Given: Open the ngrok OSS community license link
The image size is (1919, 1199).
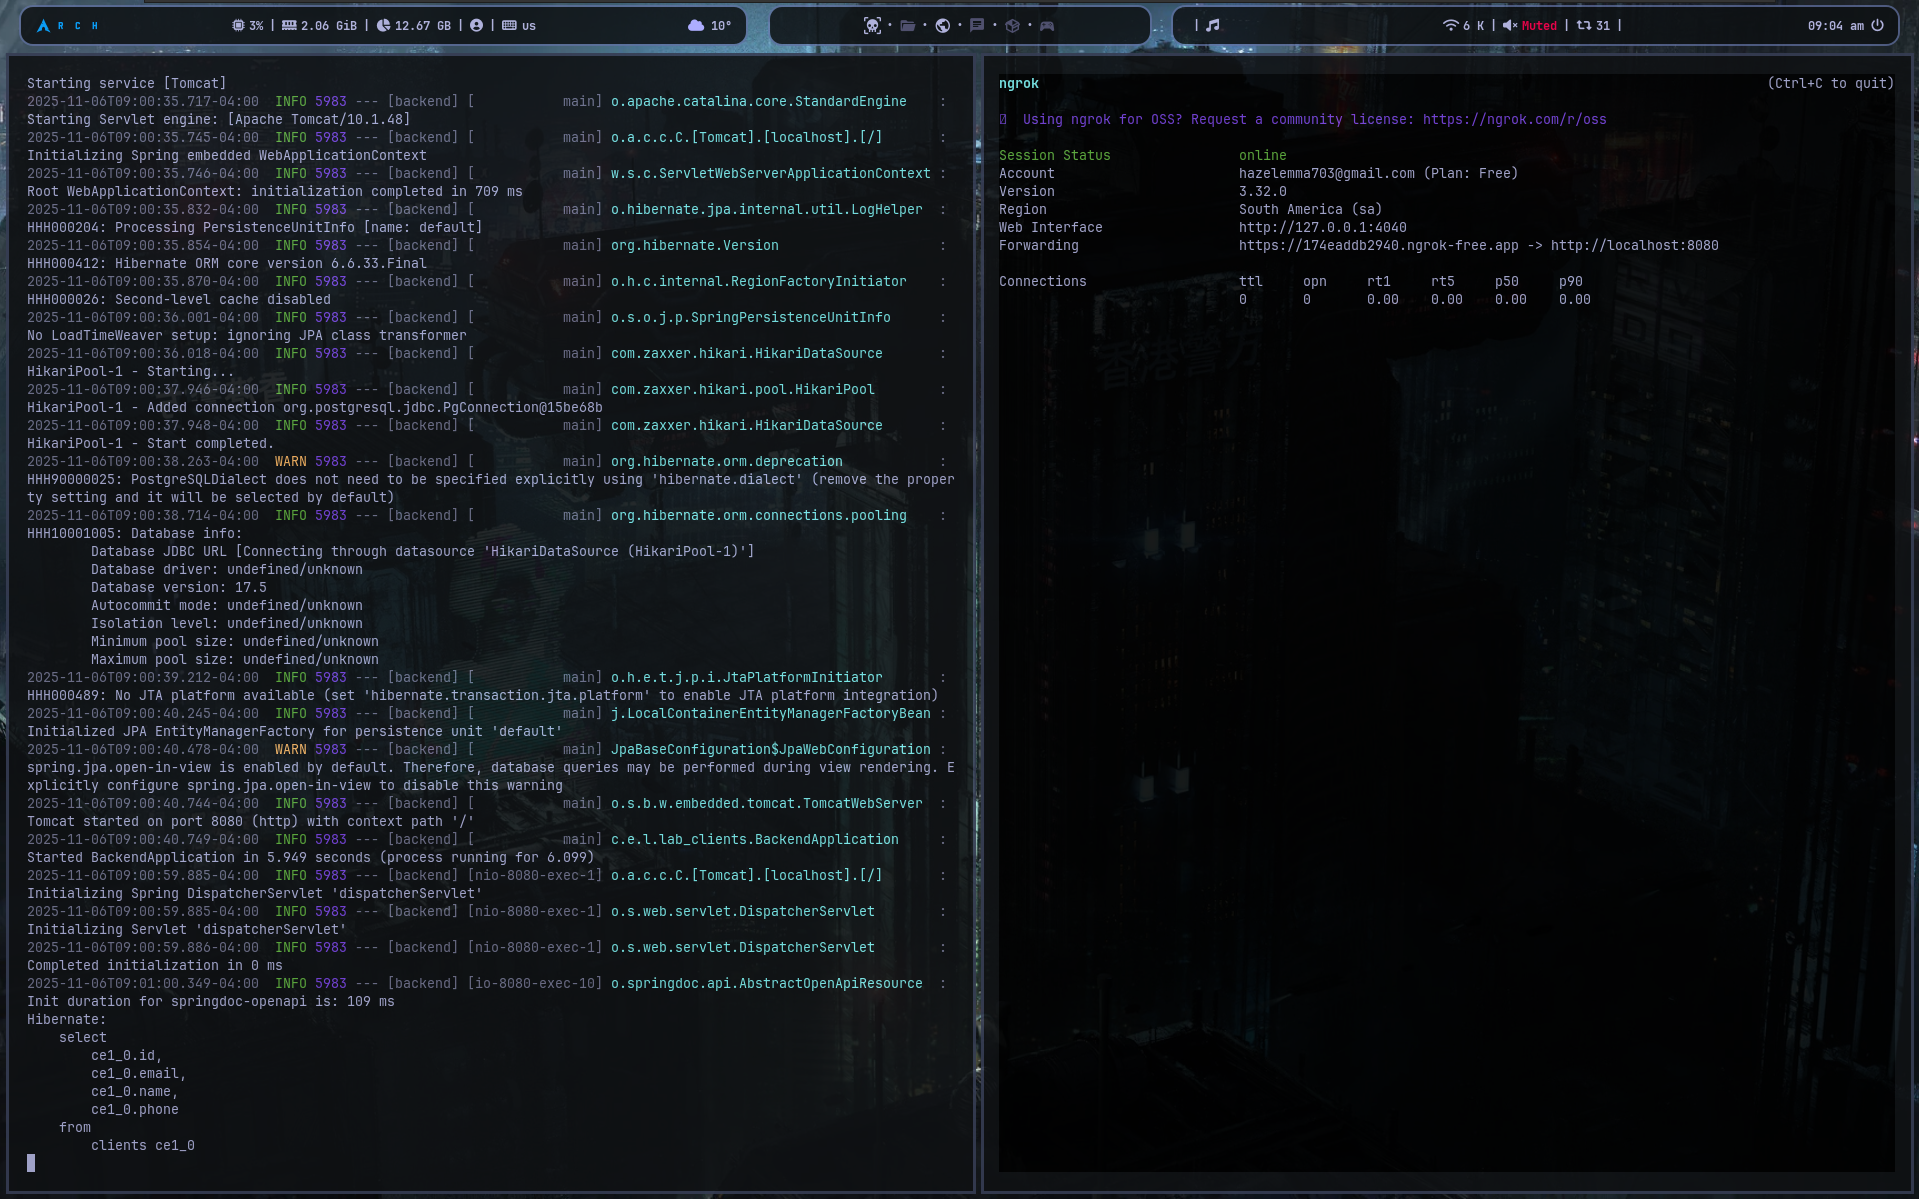Looking at the screenshot, I should coord(1514,120).
